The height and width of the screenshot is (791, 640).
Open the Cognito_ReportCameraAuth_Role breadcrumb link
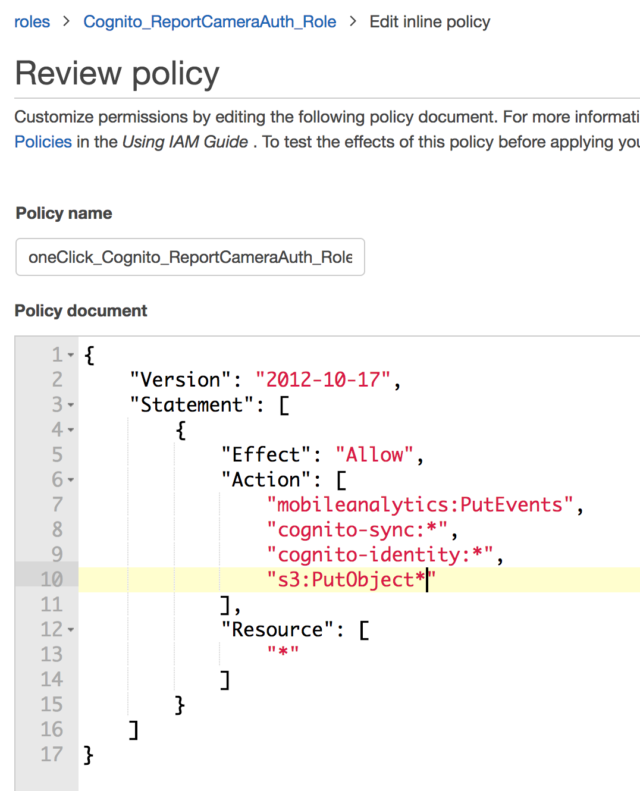point(209,22)
